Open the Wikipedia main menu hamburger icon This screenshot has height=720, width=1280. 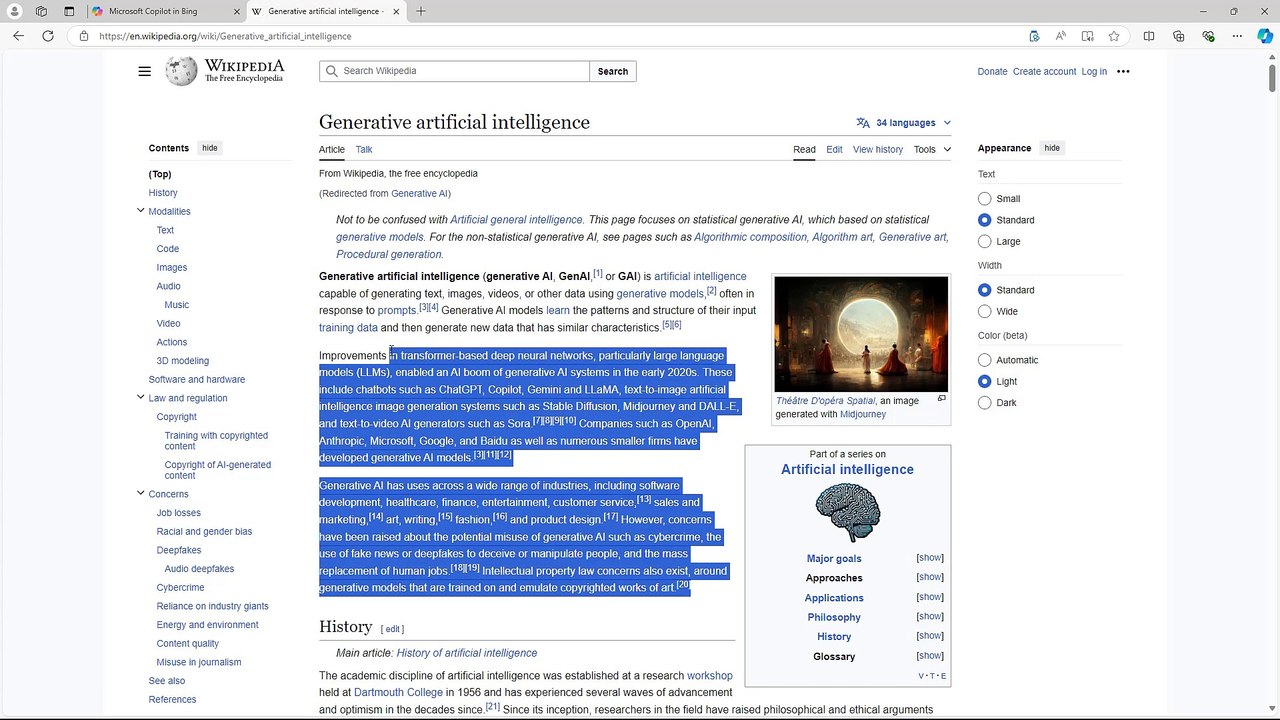pyautogui.click(x=145, y=71)
